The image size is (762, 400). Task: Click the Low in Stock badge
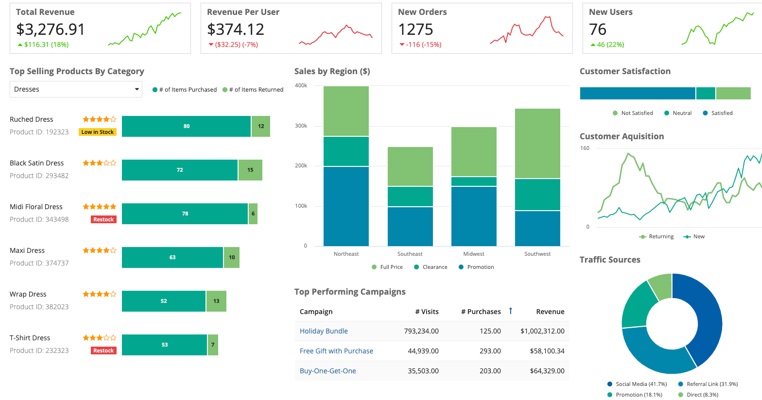point(97,132)
